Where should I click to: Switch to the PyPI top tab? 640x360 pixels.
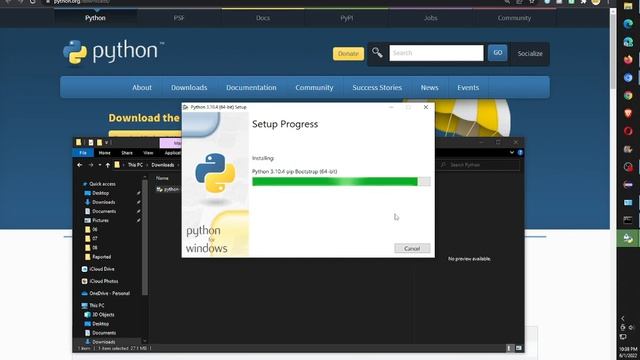347,18
